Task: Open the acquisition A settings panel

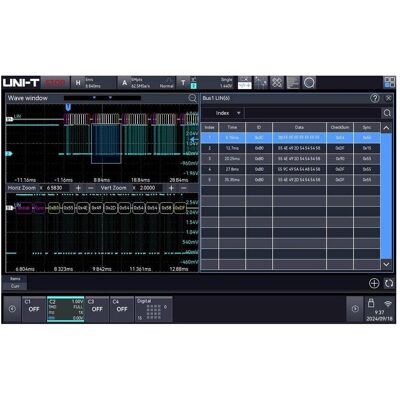Action: (147, 83)
